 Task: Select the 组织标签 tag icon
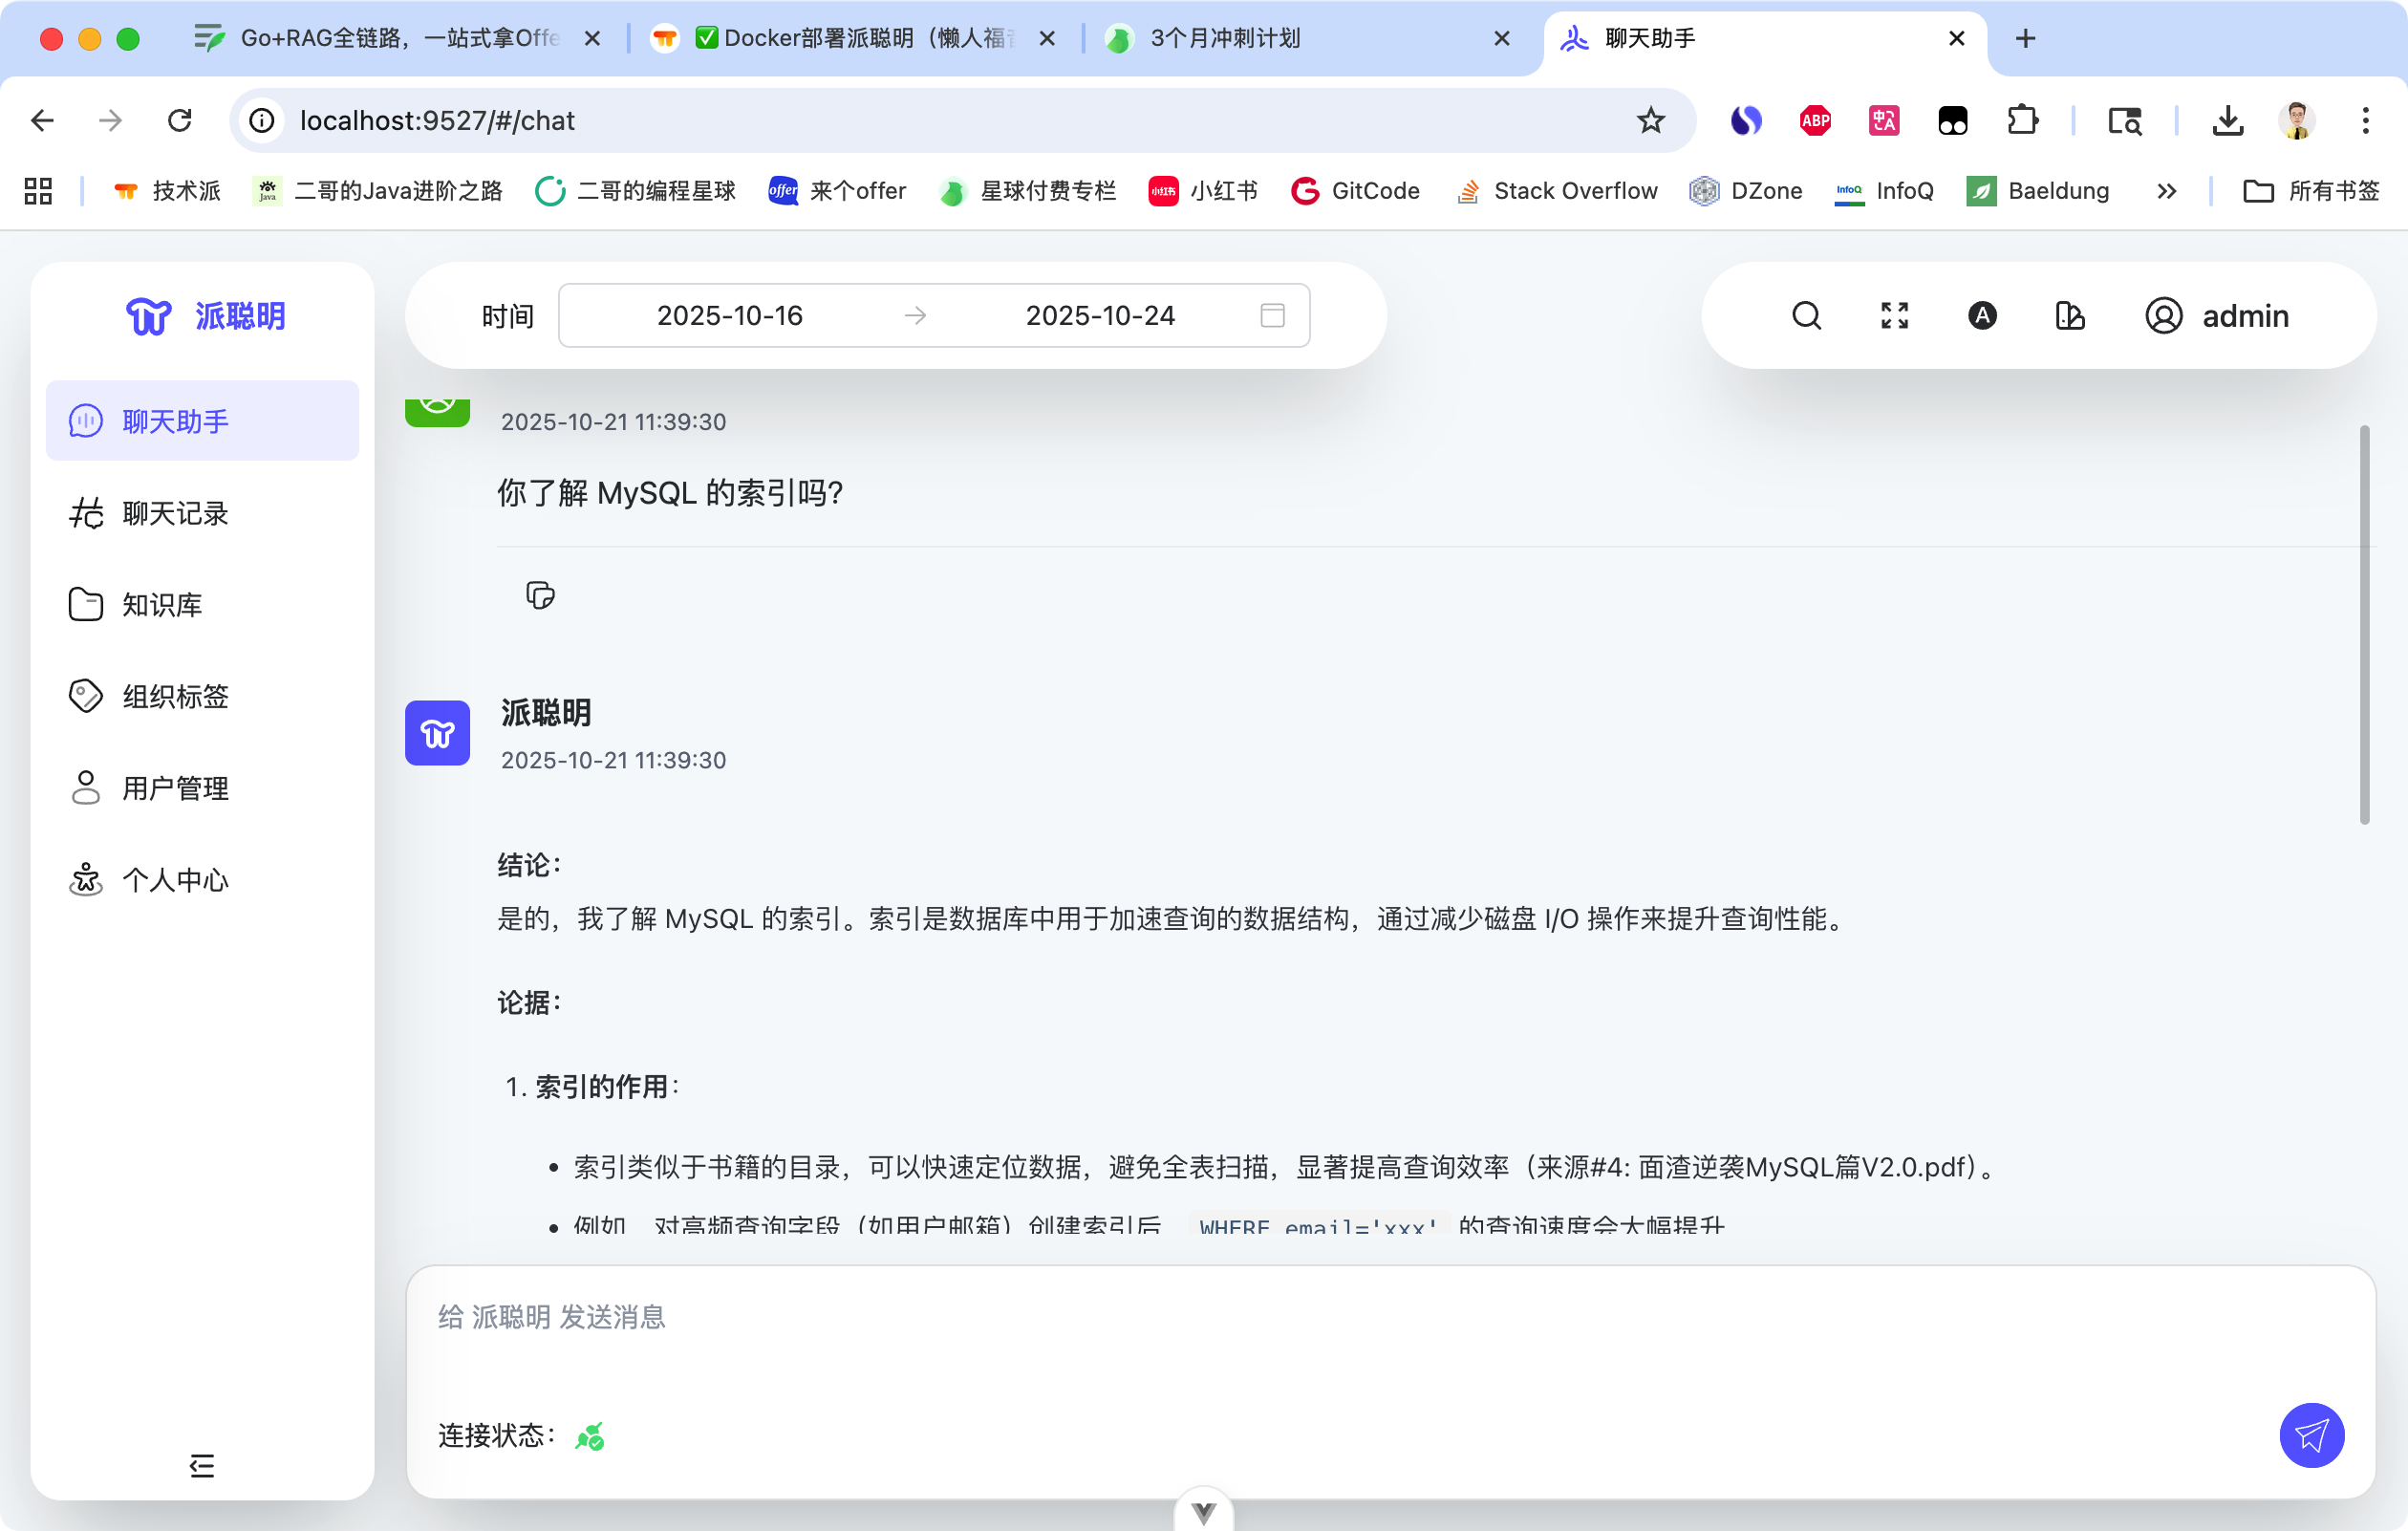pos(86,696)
